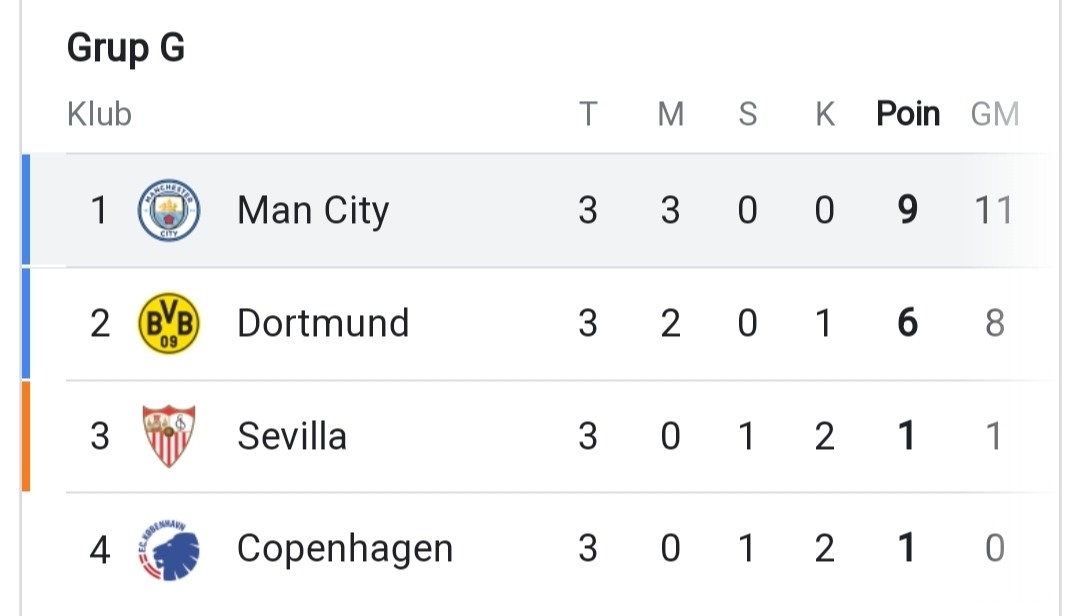Click Dortmund's 6 points value
This screenshot has height=616, width=1080.
908,323
